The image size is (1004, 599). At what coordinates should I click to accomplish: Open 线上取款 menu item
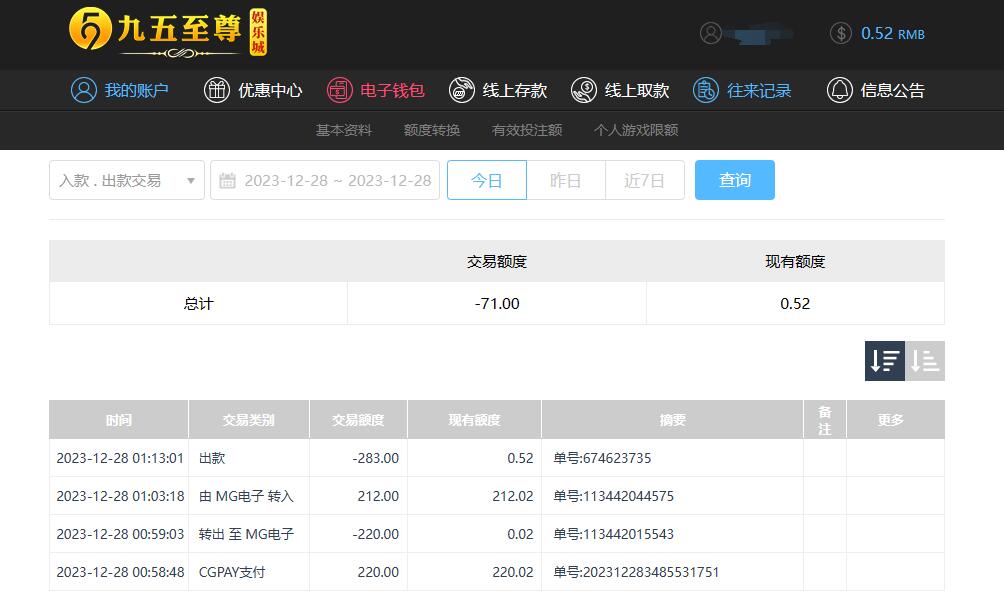[620, 90]
